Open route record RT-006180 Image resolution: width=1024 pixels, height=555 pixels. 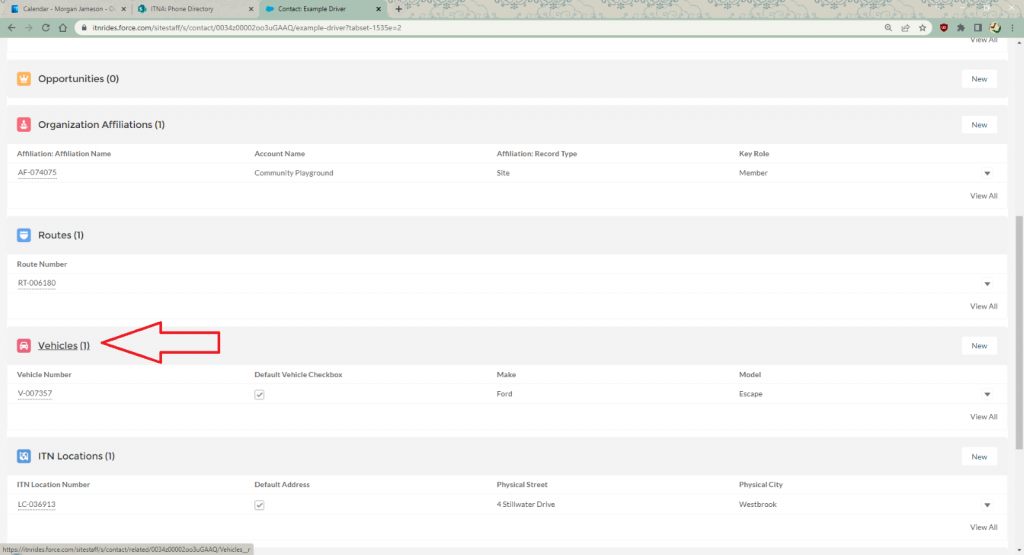point(37,283)
